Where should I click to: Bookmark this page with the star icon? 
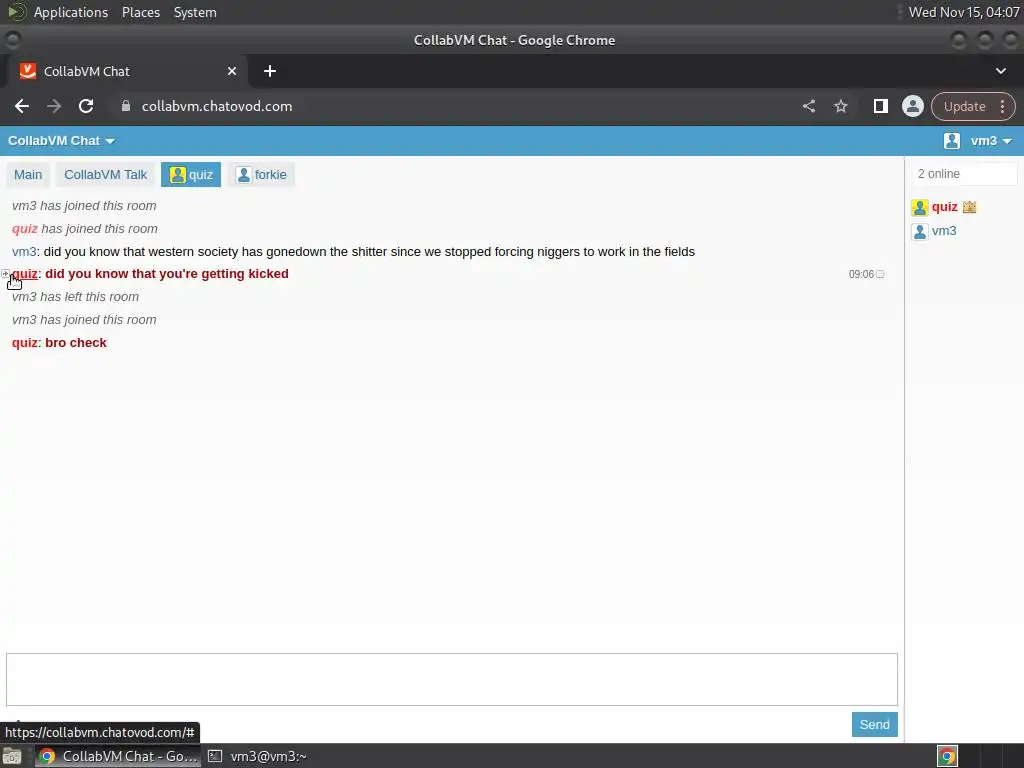[x=840, y=106]
